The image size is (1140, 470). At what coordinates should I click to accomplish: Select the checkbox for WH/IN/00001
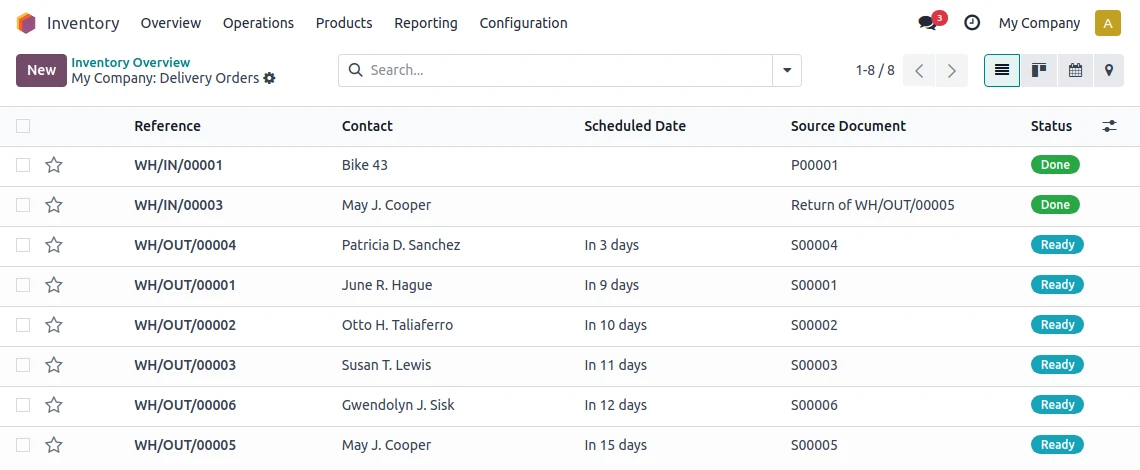(x=23, y=165)
